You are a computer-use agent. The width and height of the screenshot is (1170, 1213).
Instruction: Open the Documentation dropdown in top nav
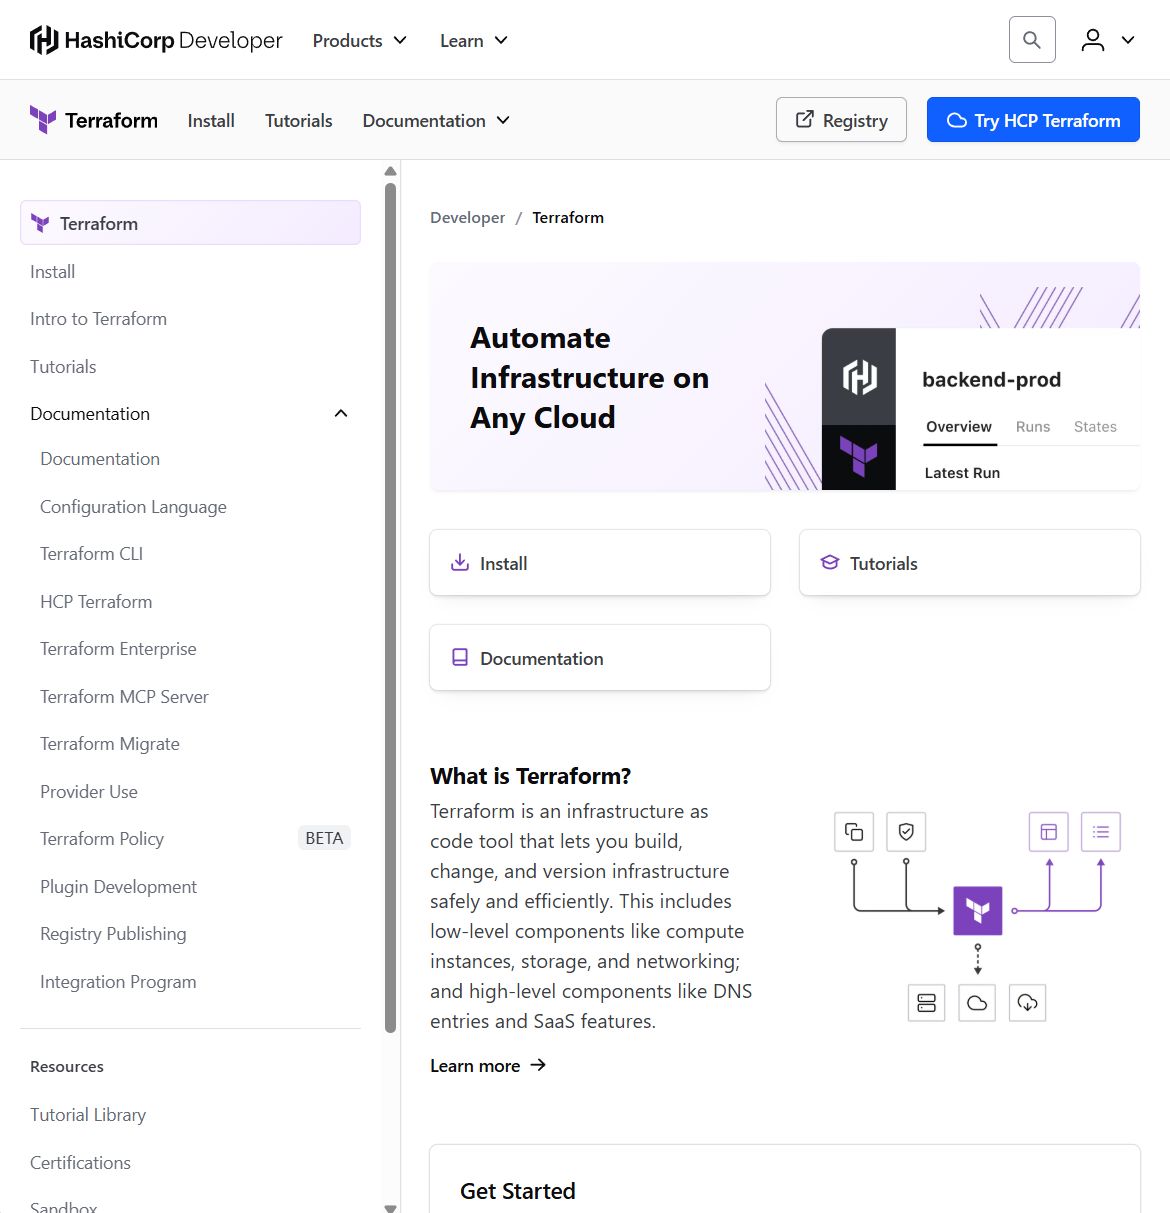pos(436,120)
